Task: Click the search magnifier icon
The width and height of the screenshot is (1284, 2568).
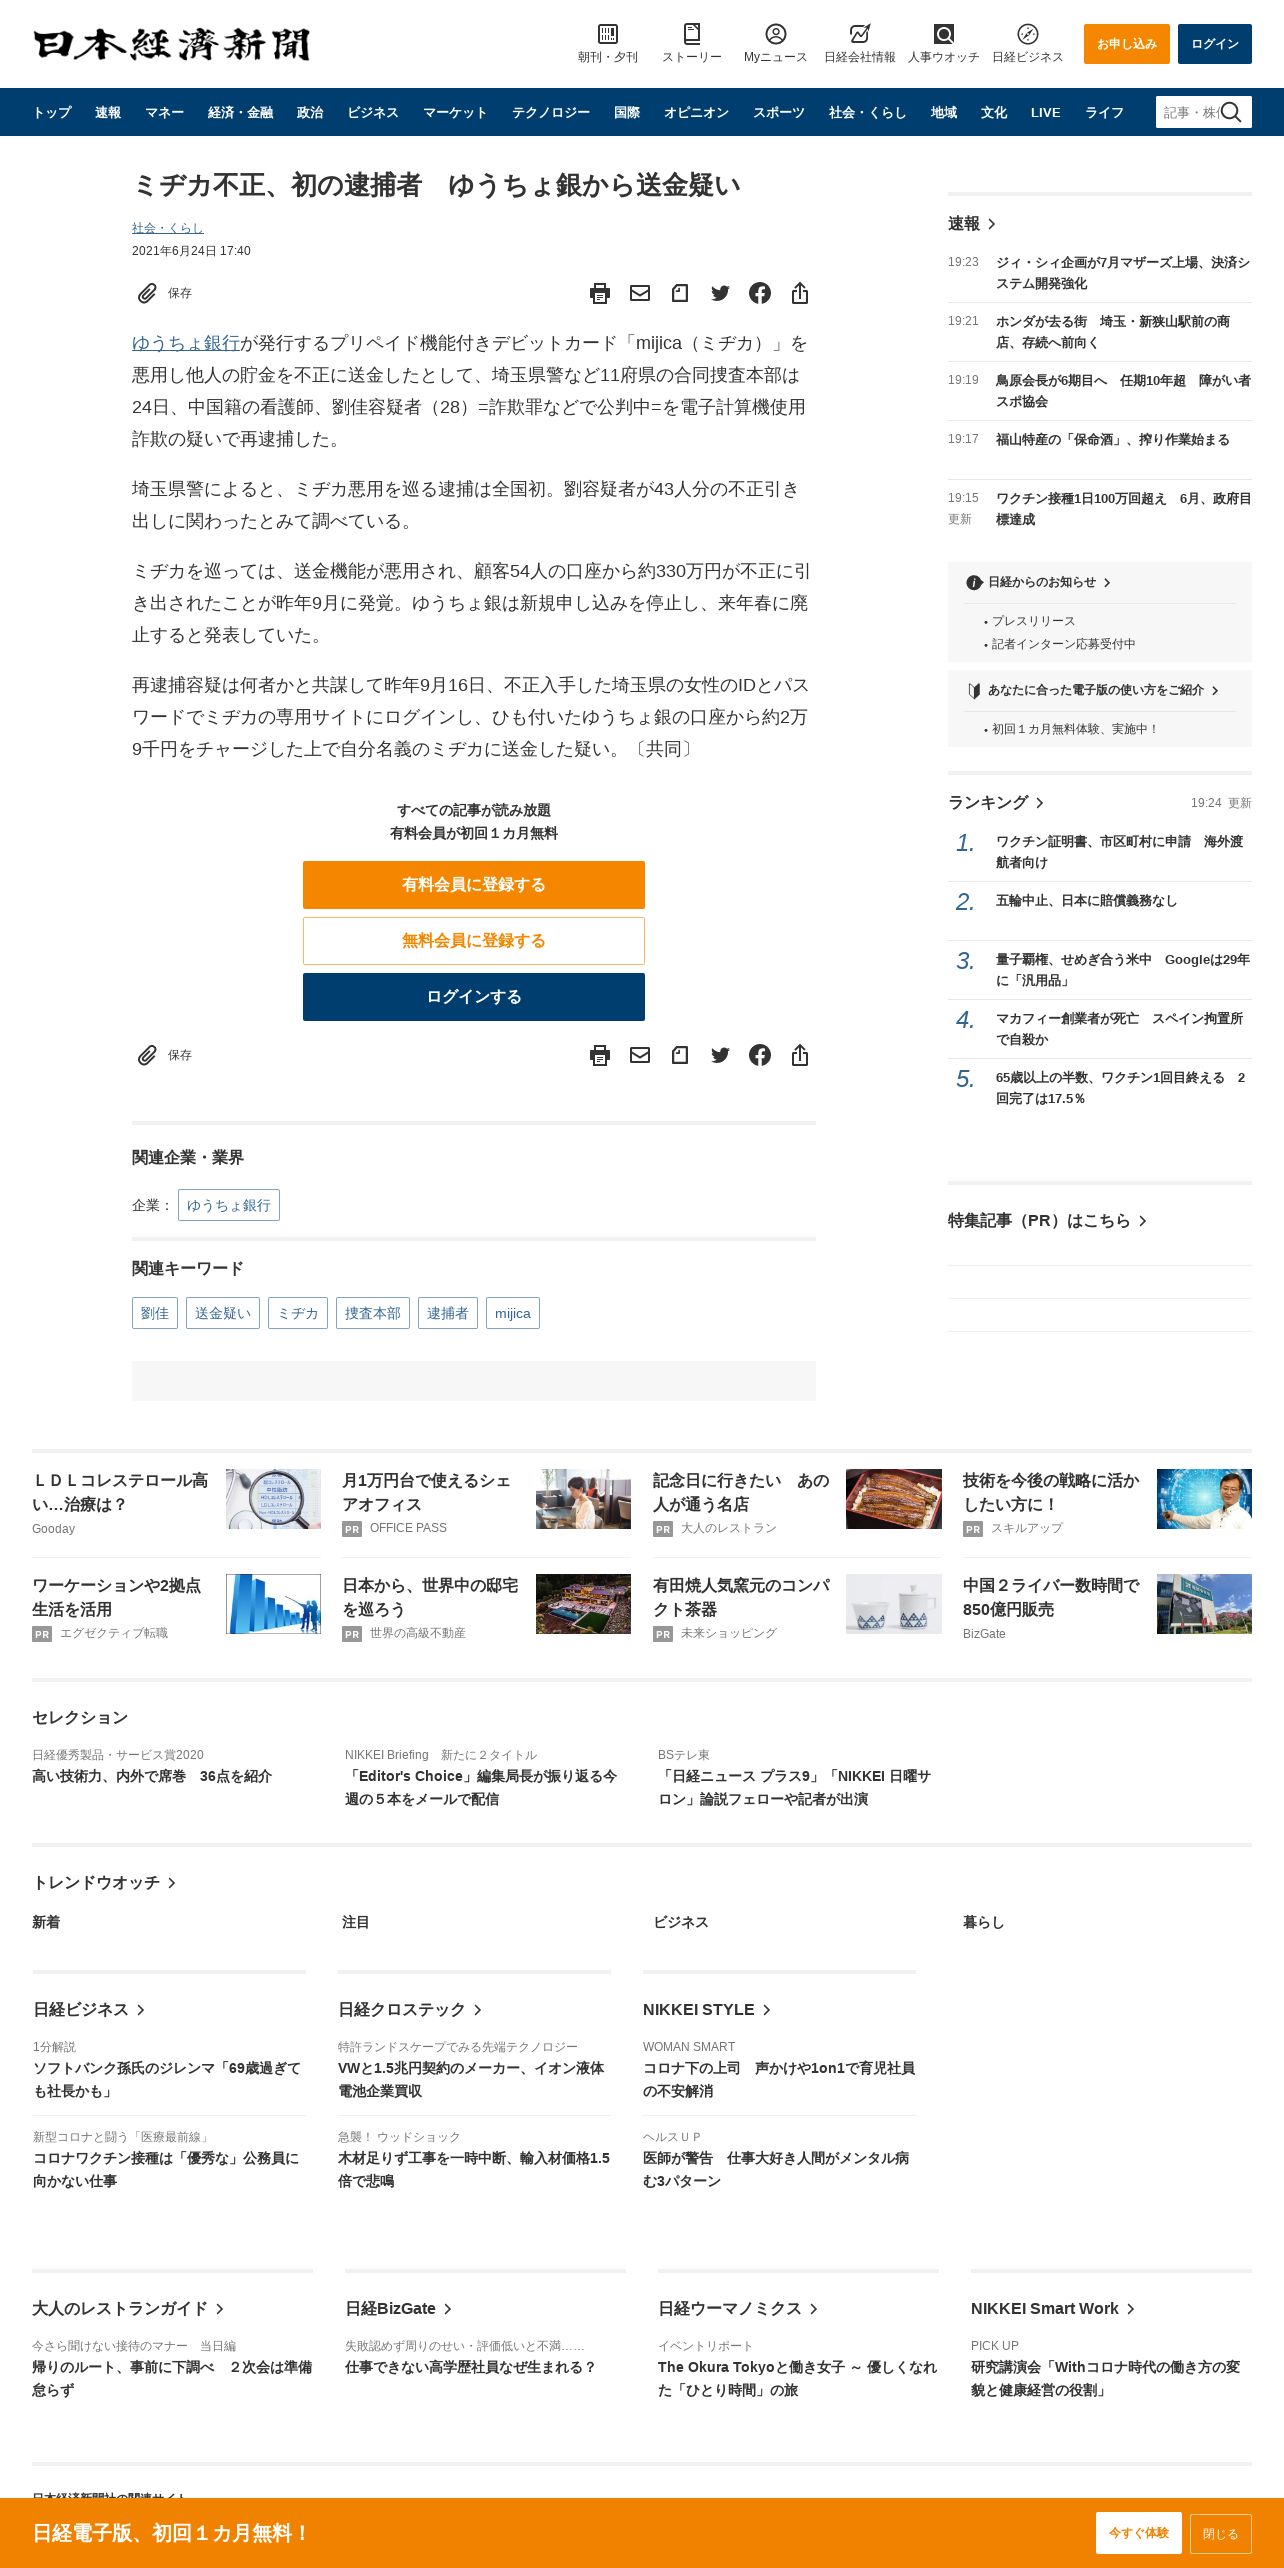Action: click(x=1232, y=112)
